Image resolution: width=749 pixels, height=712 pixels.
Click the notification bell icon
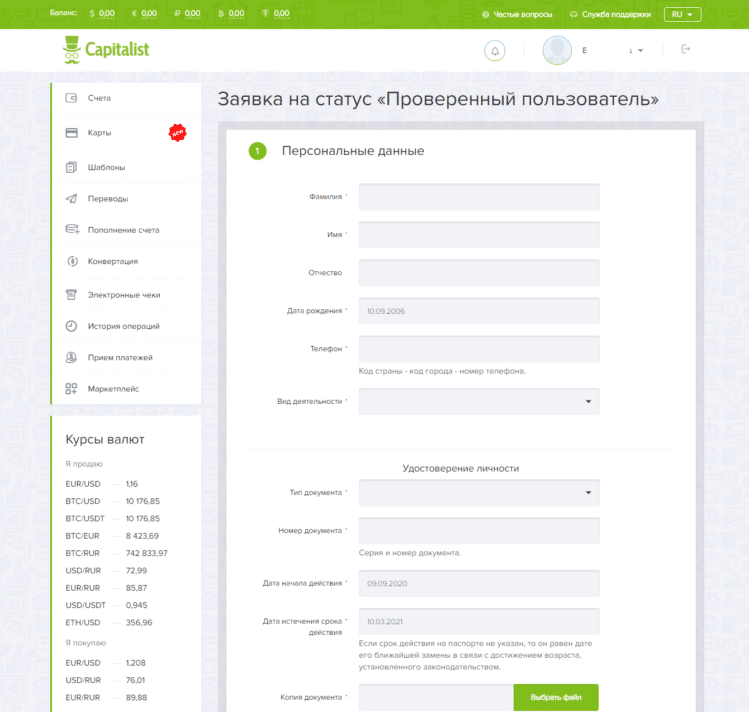pyautogui.click(x=494, y=50)
